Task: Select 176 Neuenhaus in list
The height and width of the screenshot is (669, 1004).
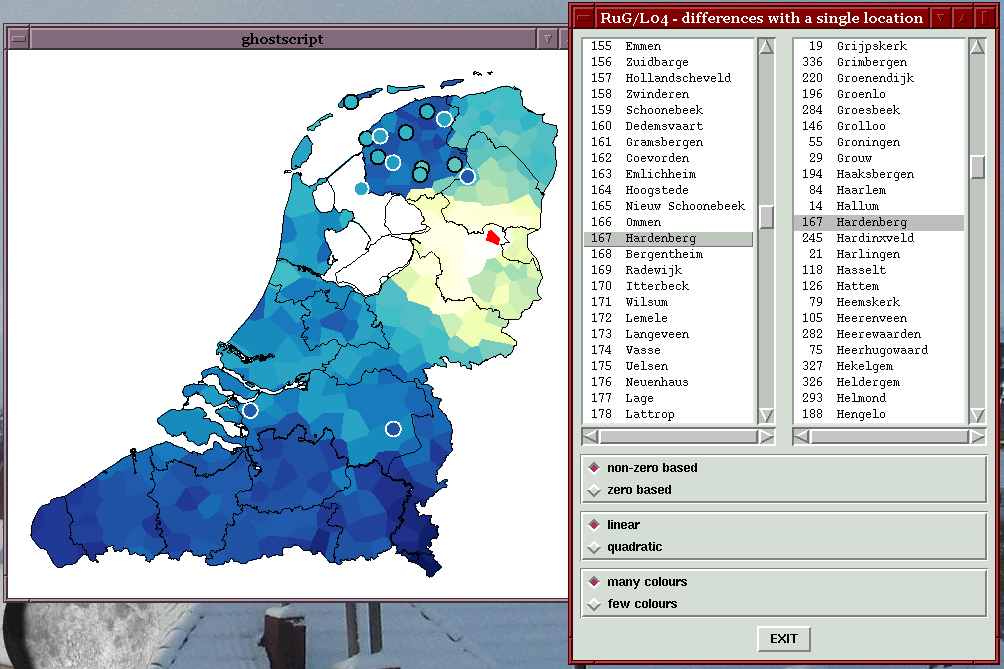Action: click(x=668, y=382)
